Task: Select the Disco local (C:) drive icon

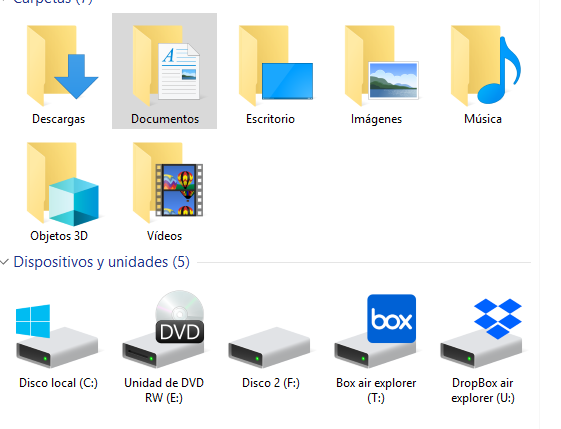Action: pyautogui.click(x=57, y=336)
